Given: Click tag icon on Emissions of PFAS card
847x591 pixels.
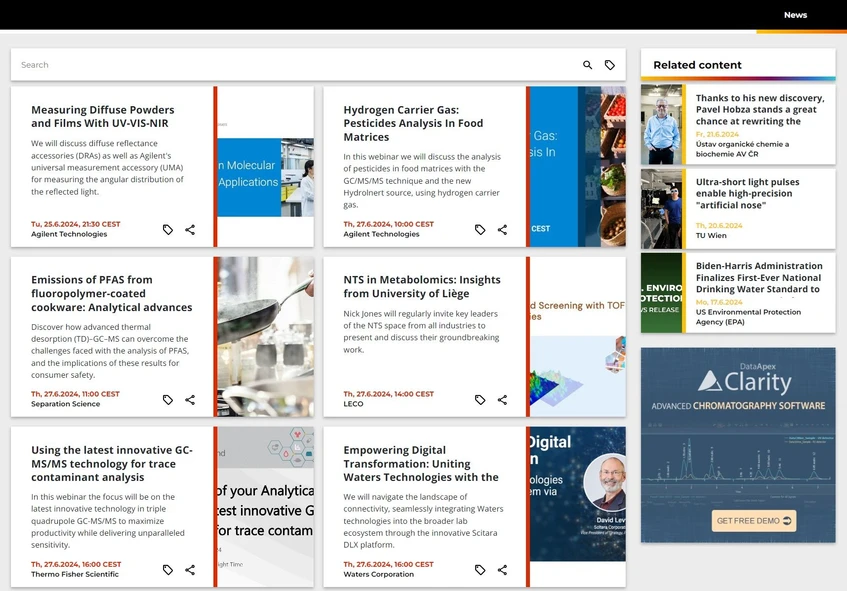Looking at the screenshot, I should [168, 400].
